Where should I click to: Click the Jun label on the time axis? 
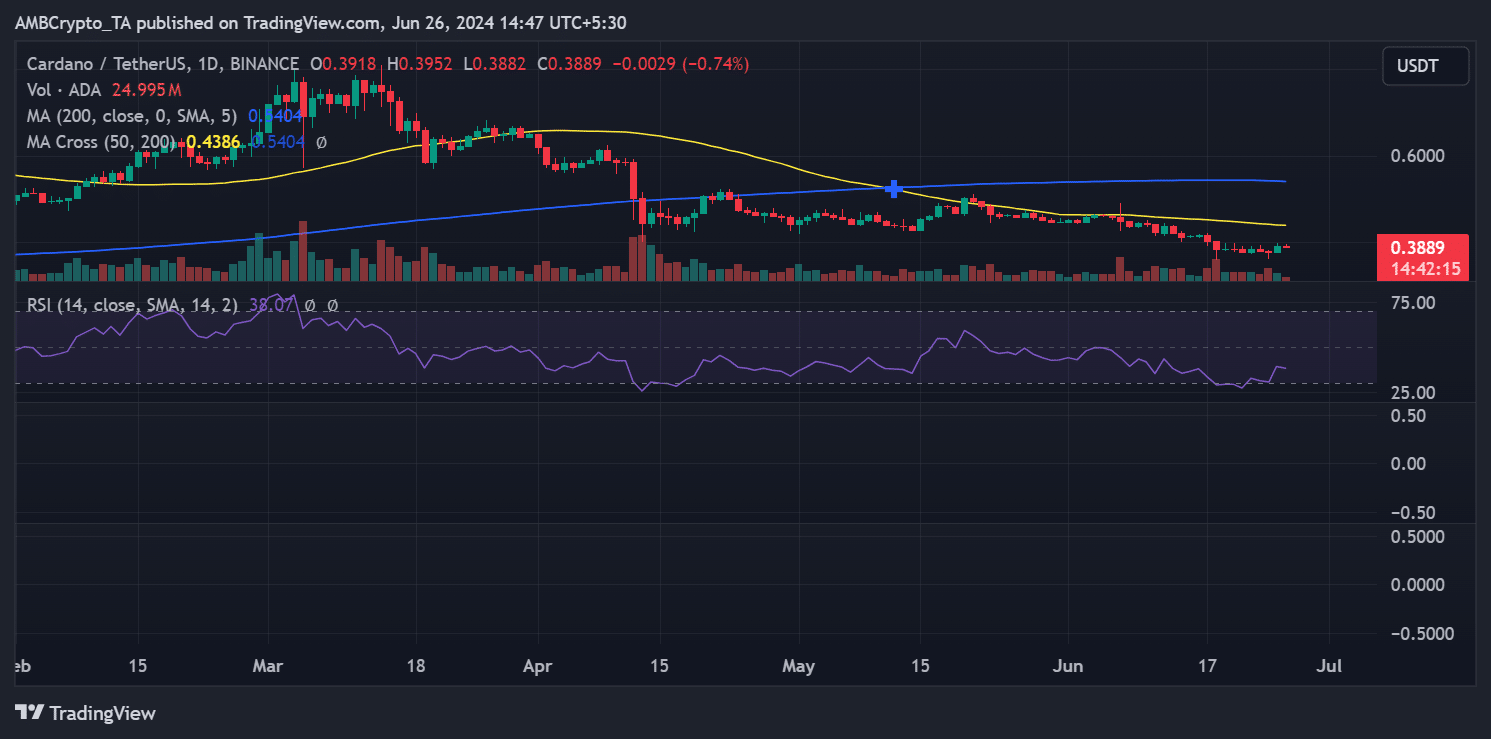click(x=1068, y=665)
